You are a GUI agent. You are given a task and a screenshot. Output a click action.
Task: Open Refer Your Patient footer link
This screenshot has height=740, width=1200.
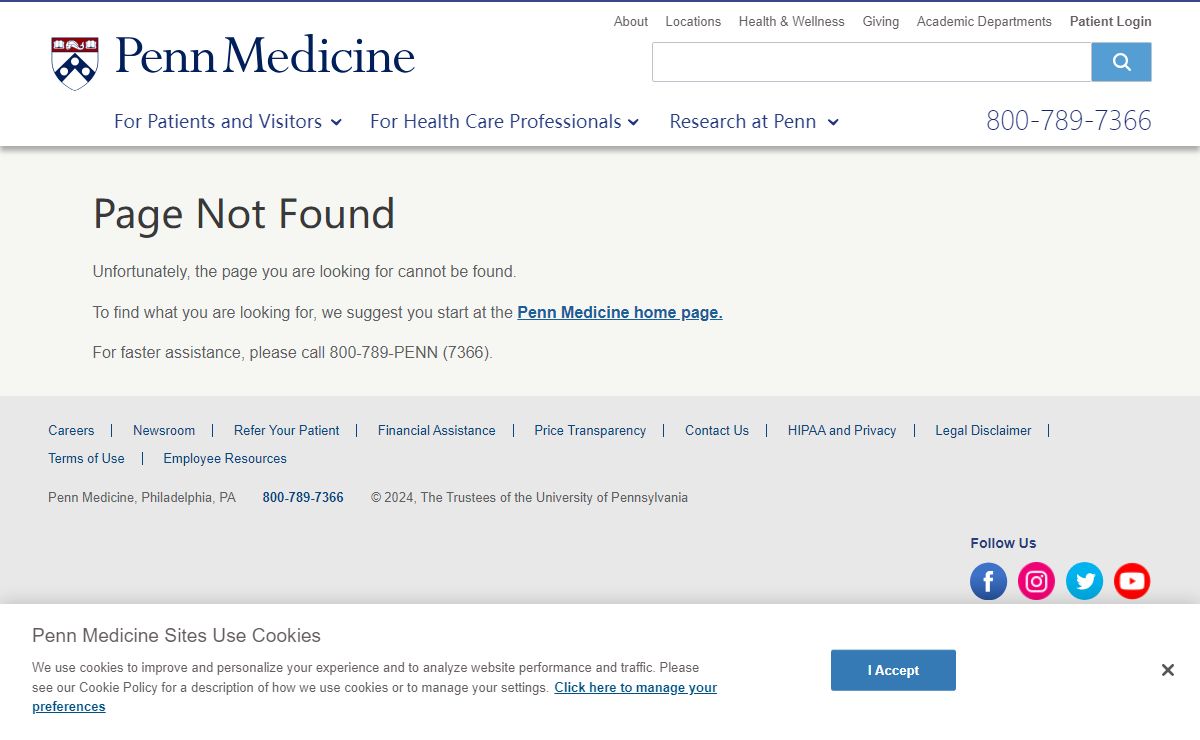point(286,430)
